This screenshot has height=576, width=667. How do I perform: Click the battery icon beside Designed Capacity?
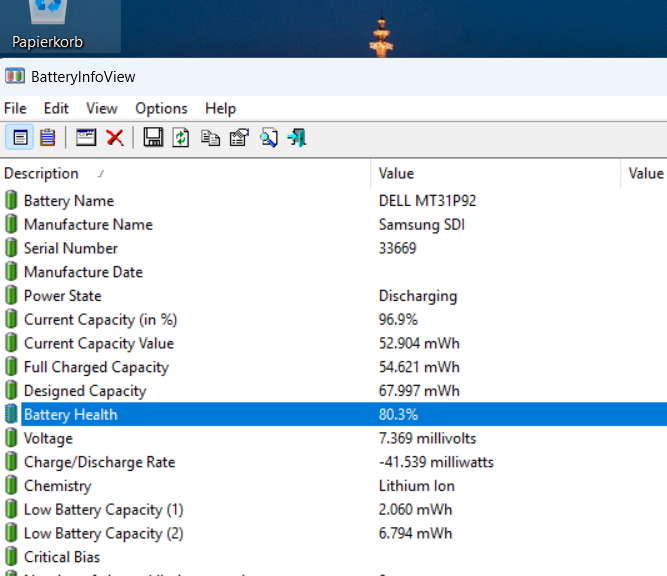11,391
